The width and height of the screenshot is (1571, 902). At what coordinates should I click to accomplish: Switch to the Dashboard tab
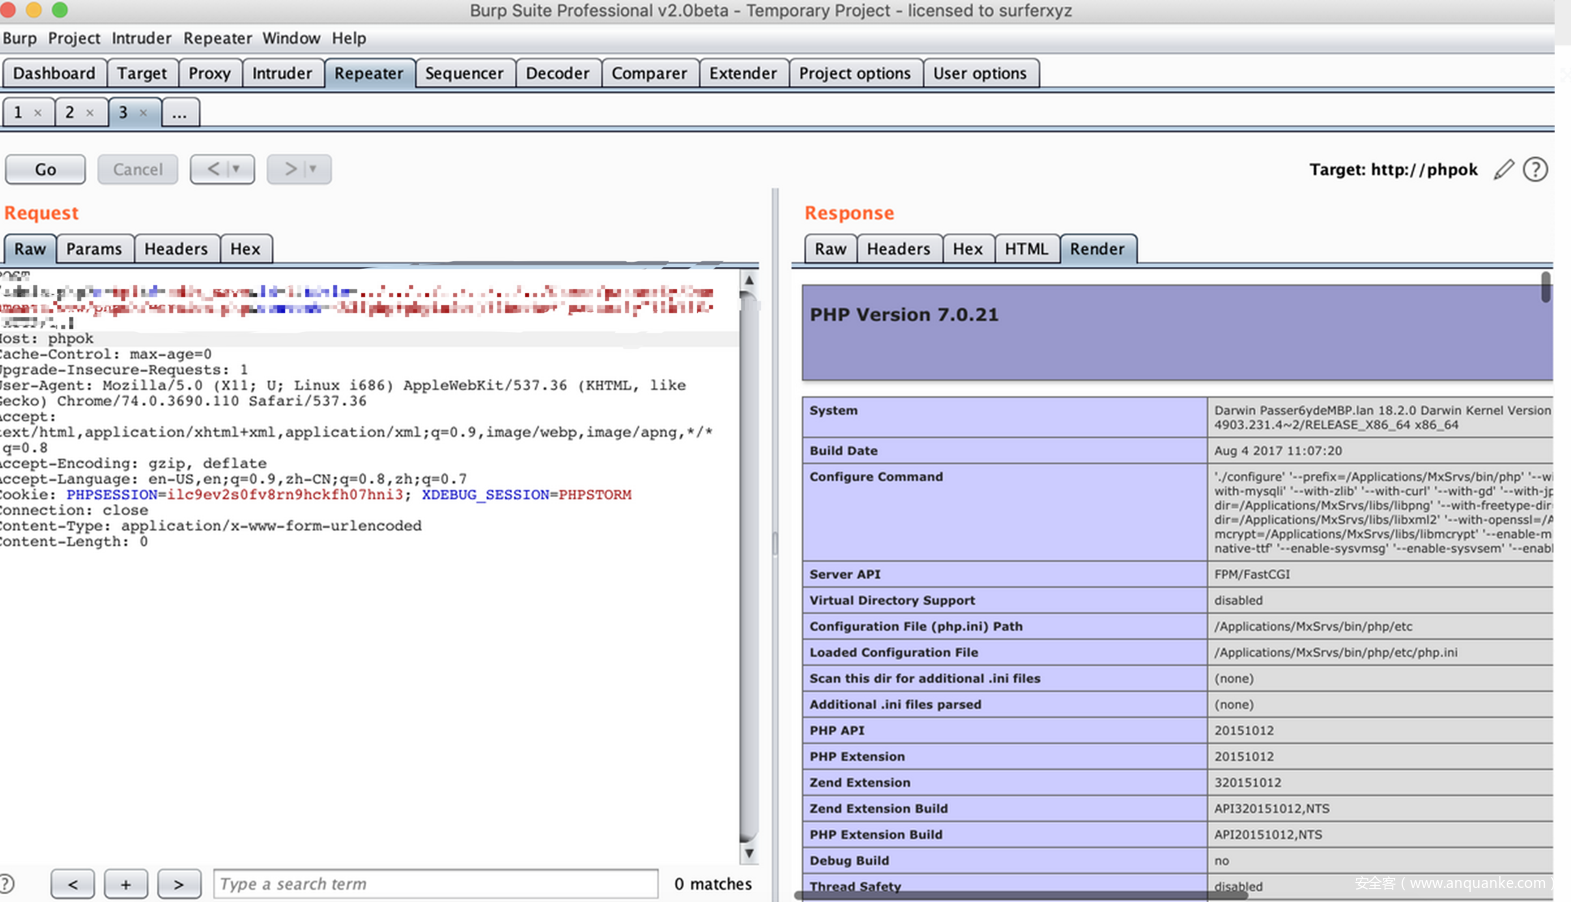point(54,73)
